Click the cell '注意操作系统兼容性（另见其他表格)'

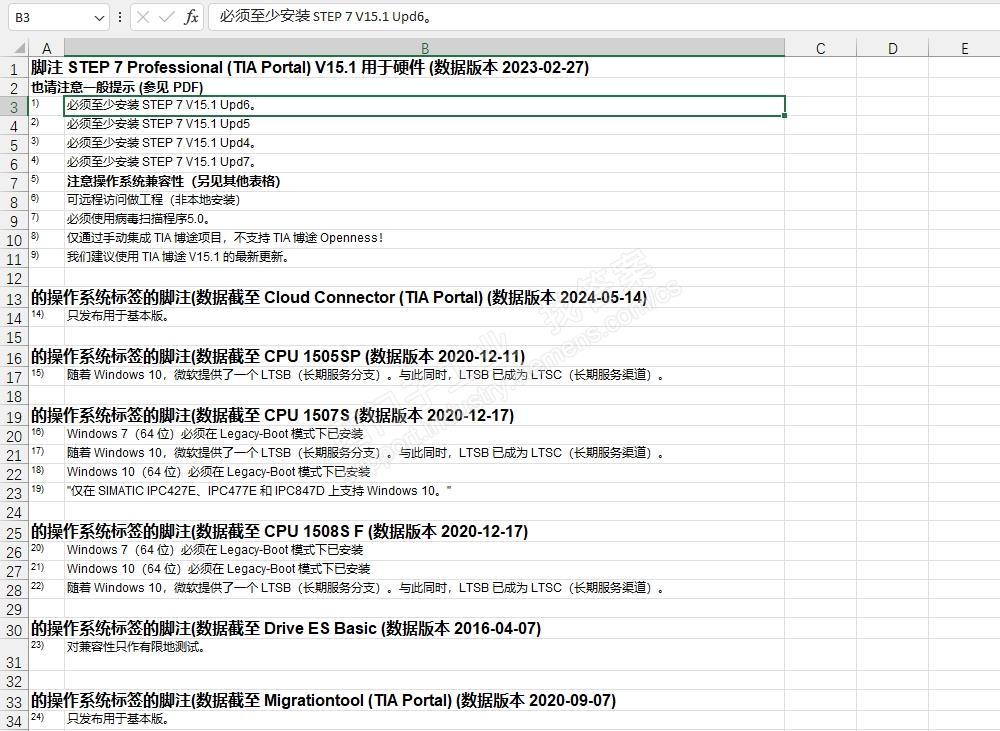[424, 182]
